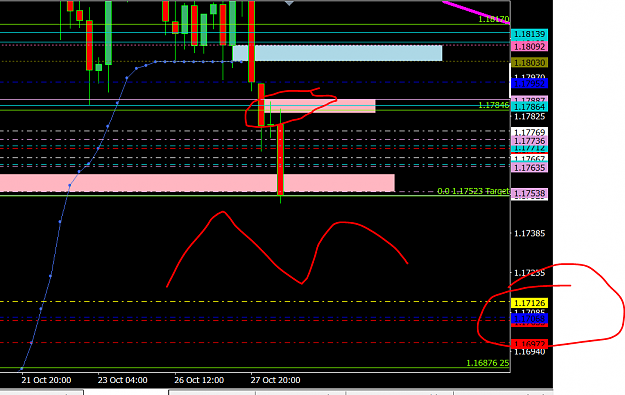Select the magenta trend line at top right
Viewport: 625px width, 395px height.
point(476,12)
